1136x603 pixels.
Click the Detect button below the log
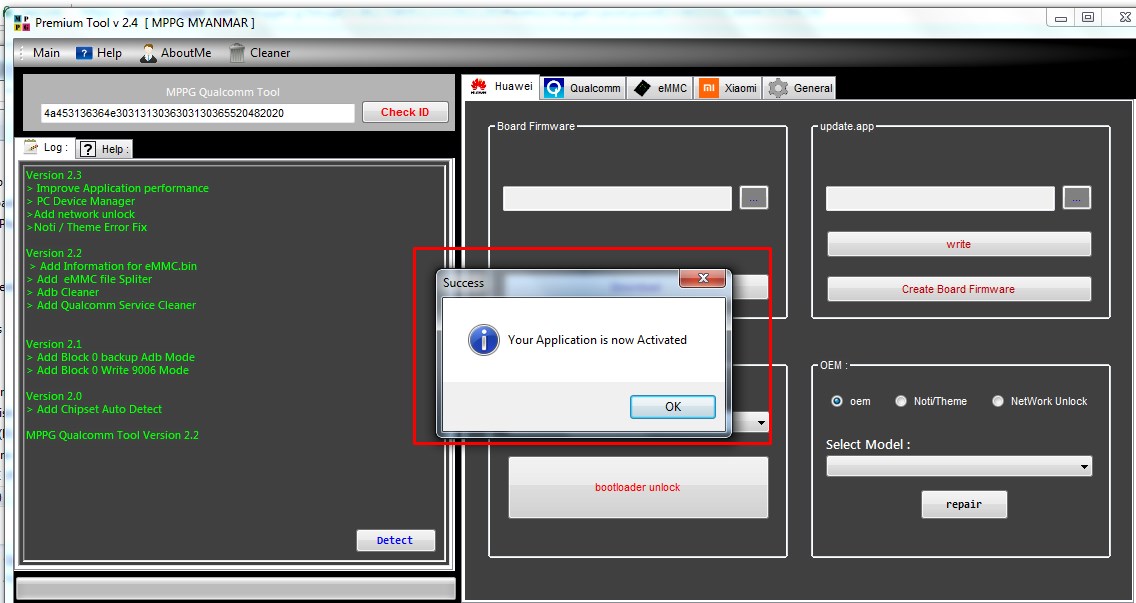(x=395, y=540)
